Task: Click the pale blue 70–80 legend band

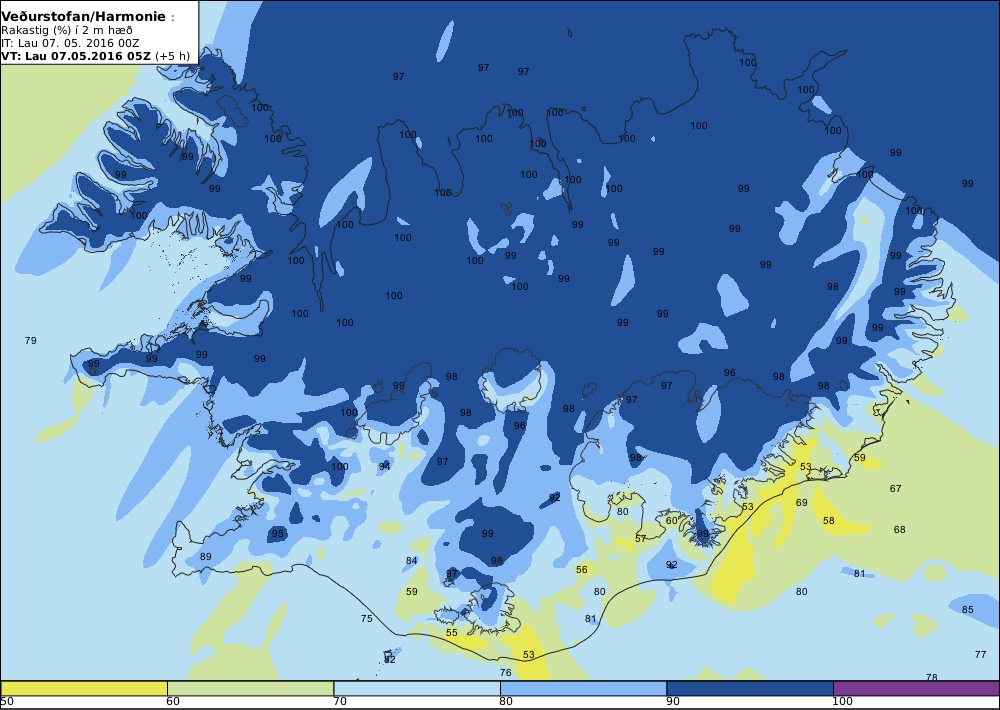Action: tap(416, 688)
